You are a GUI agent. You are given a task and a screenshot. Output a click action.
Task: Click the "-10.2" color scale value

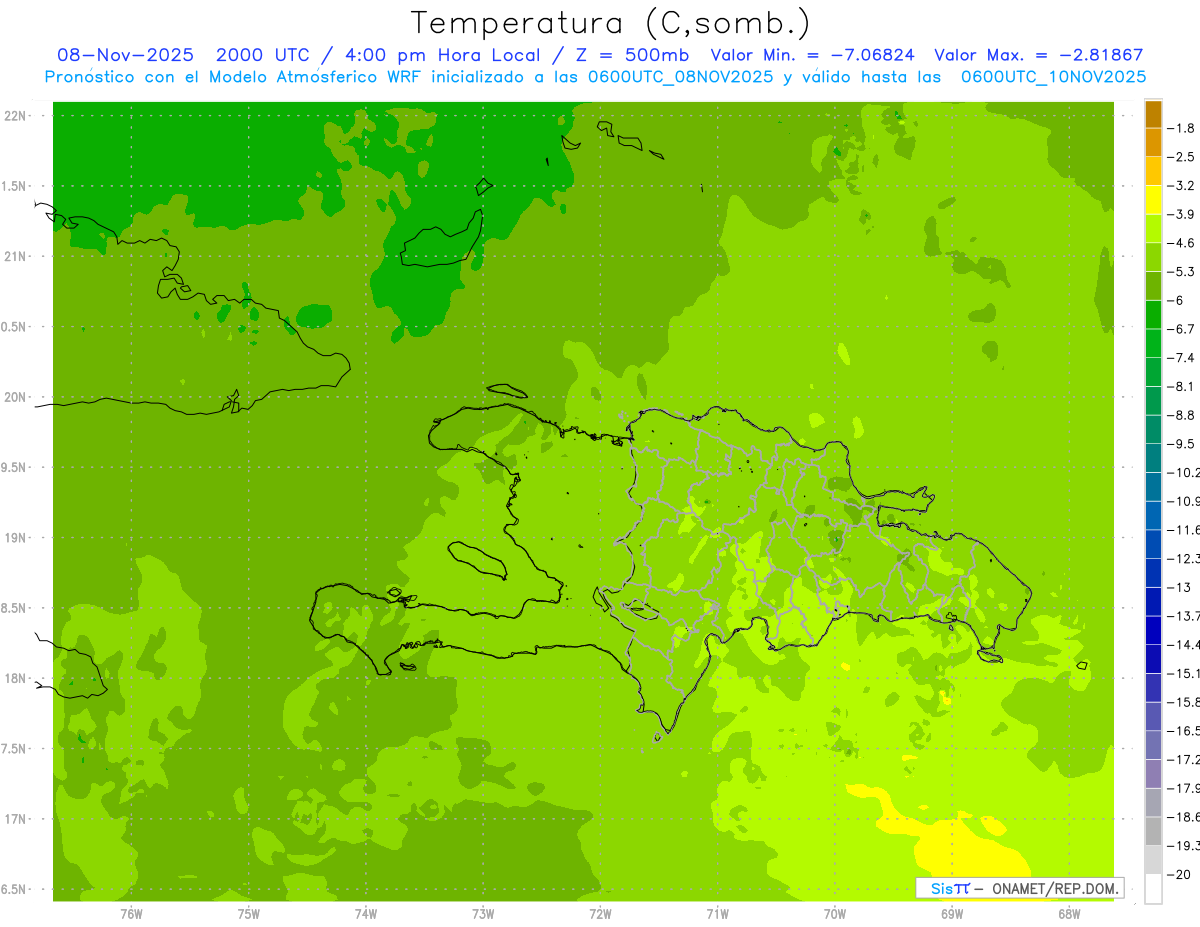coord(1184,472)
